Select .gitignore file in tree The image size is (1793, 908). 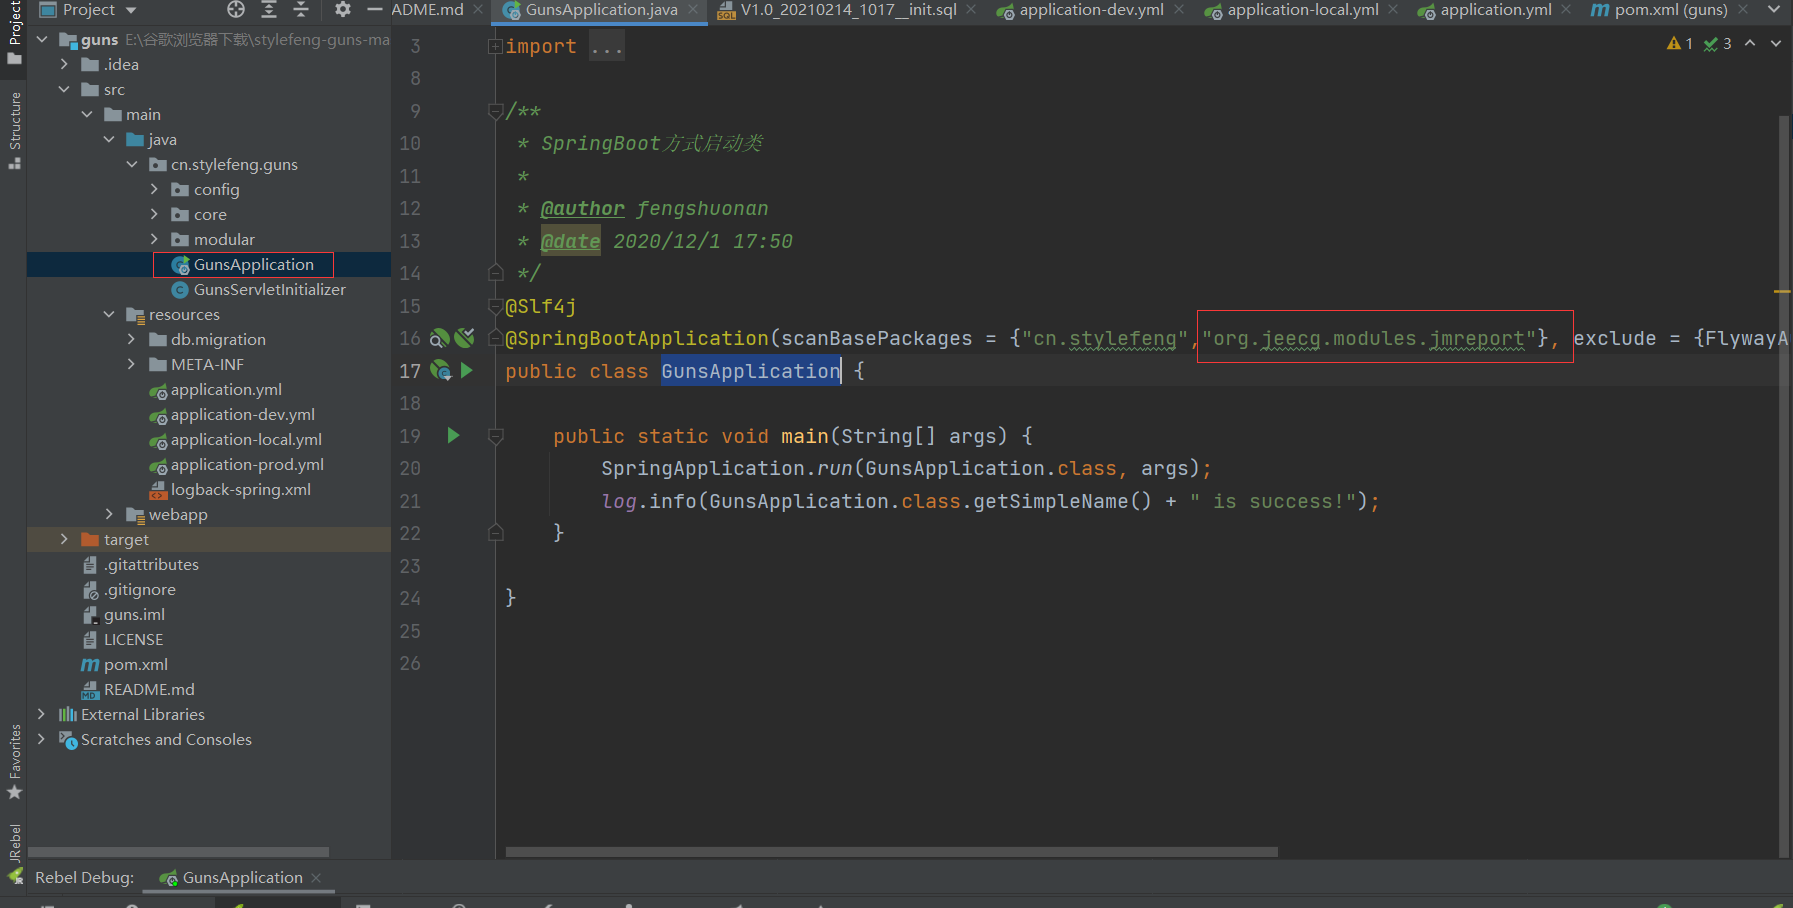(139, 590)
